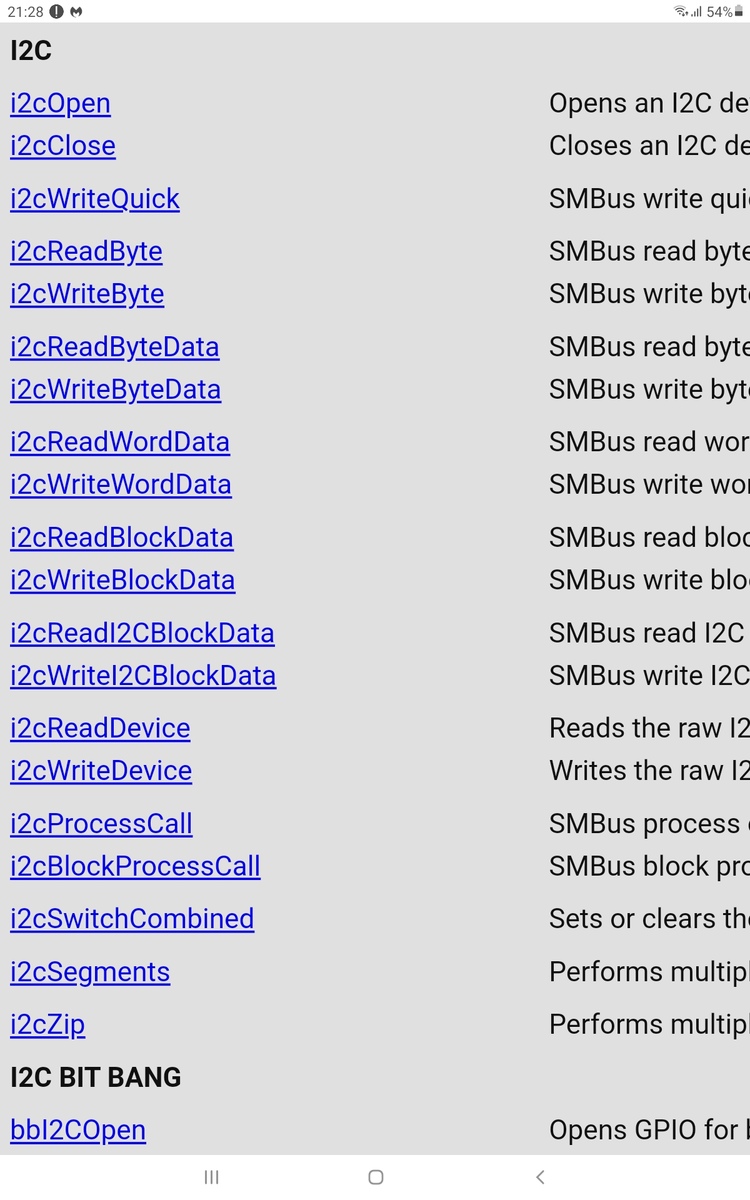
Task: Follow the i2cWriteQuick link
Action: point(95,199)
